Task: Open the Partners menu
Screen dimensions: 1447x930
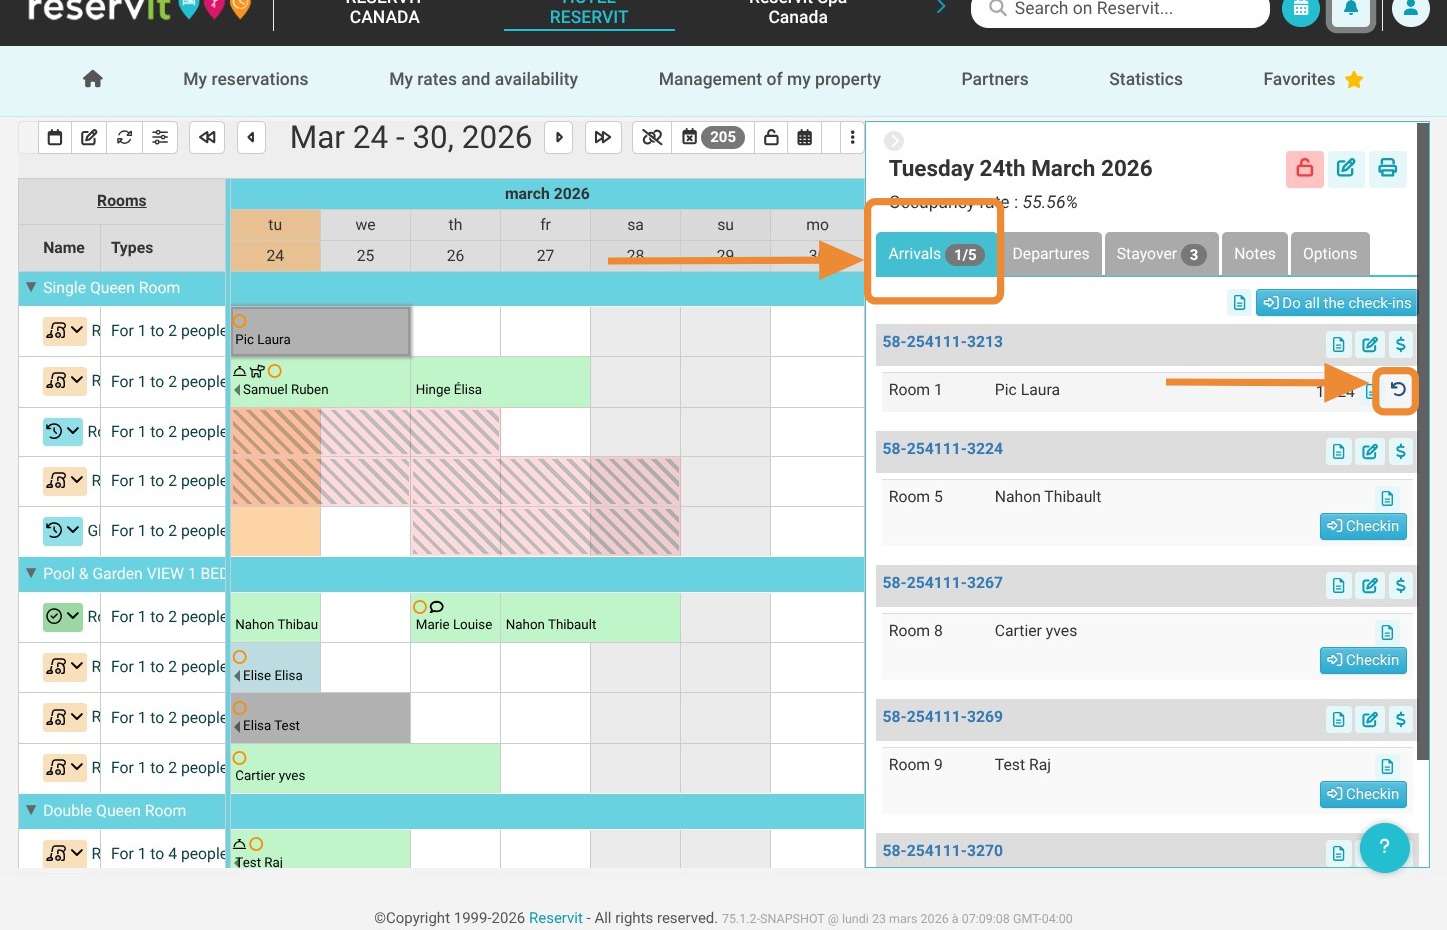Action: tap(995, 79)
